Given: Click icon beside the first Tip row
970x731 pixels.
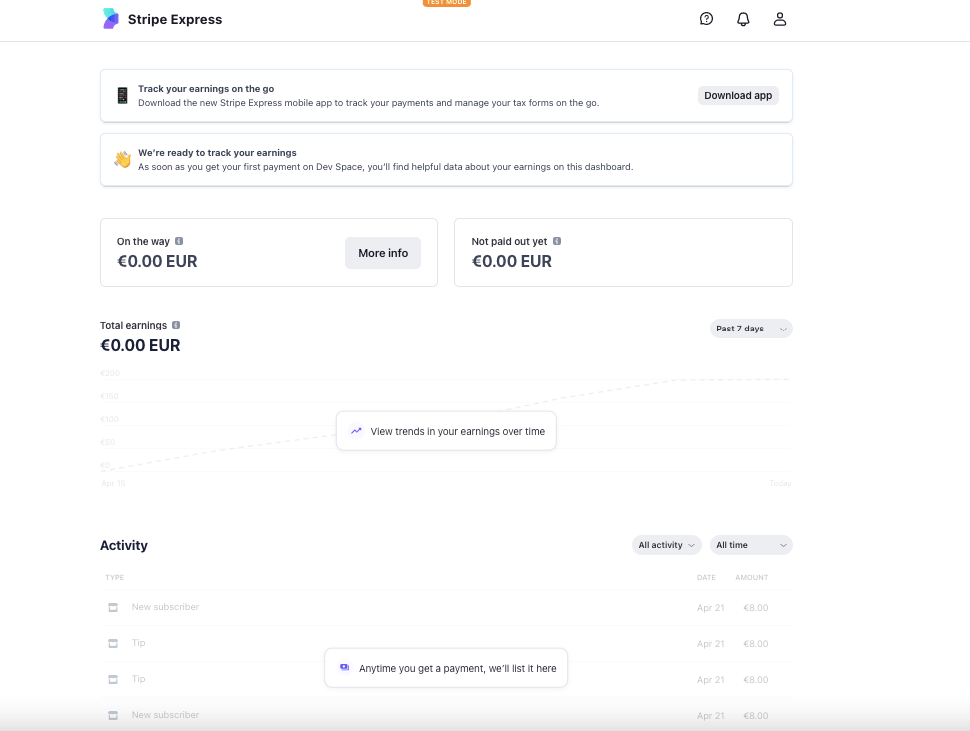Looking at the screenshot, I should (x=113, y=643).
